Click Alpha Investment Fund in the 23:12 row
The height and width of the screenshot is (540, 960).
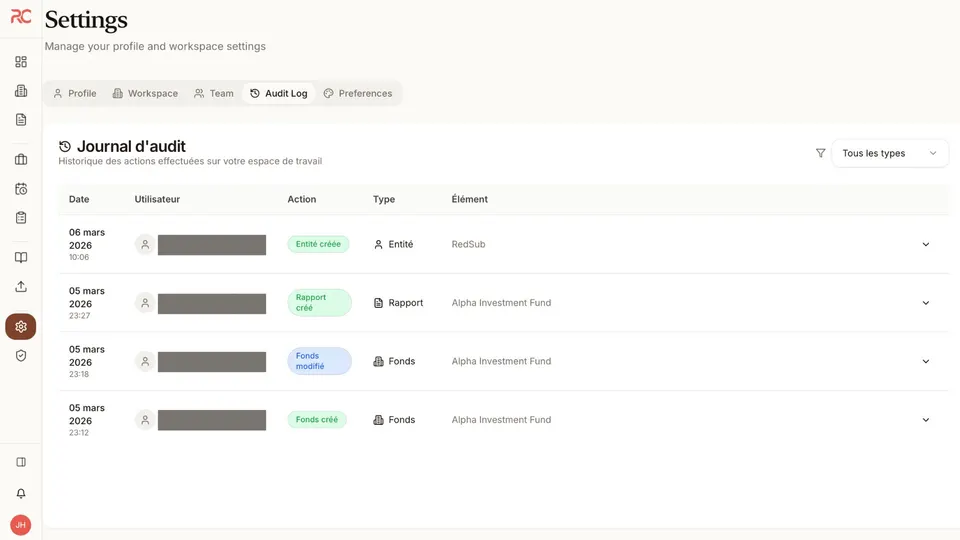tap(501, 419)
